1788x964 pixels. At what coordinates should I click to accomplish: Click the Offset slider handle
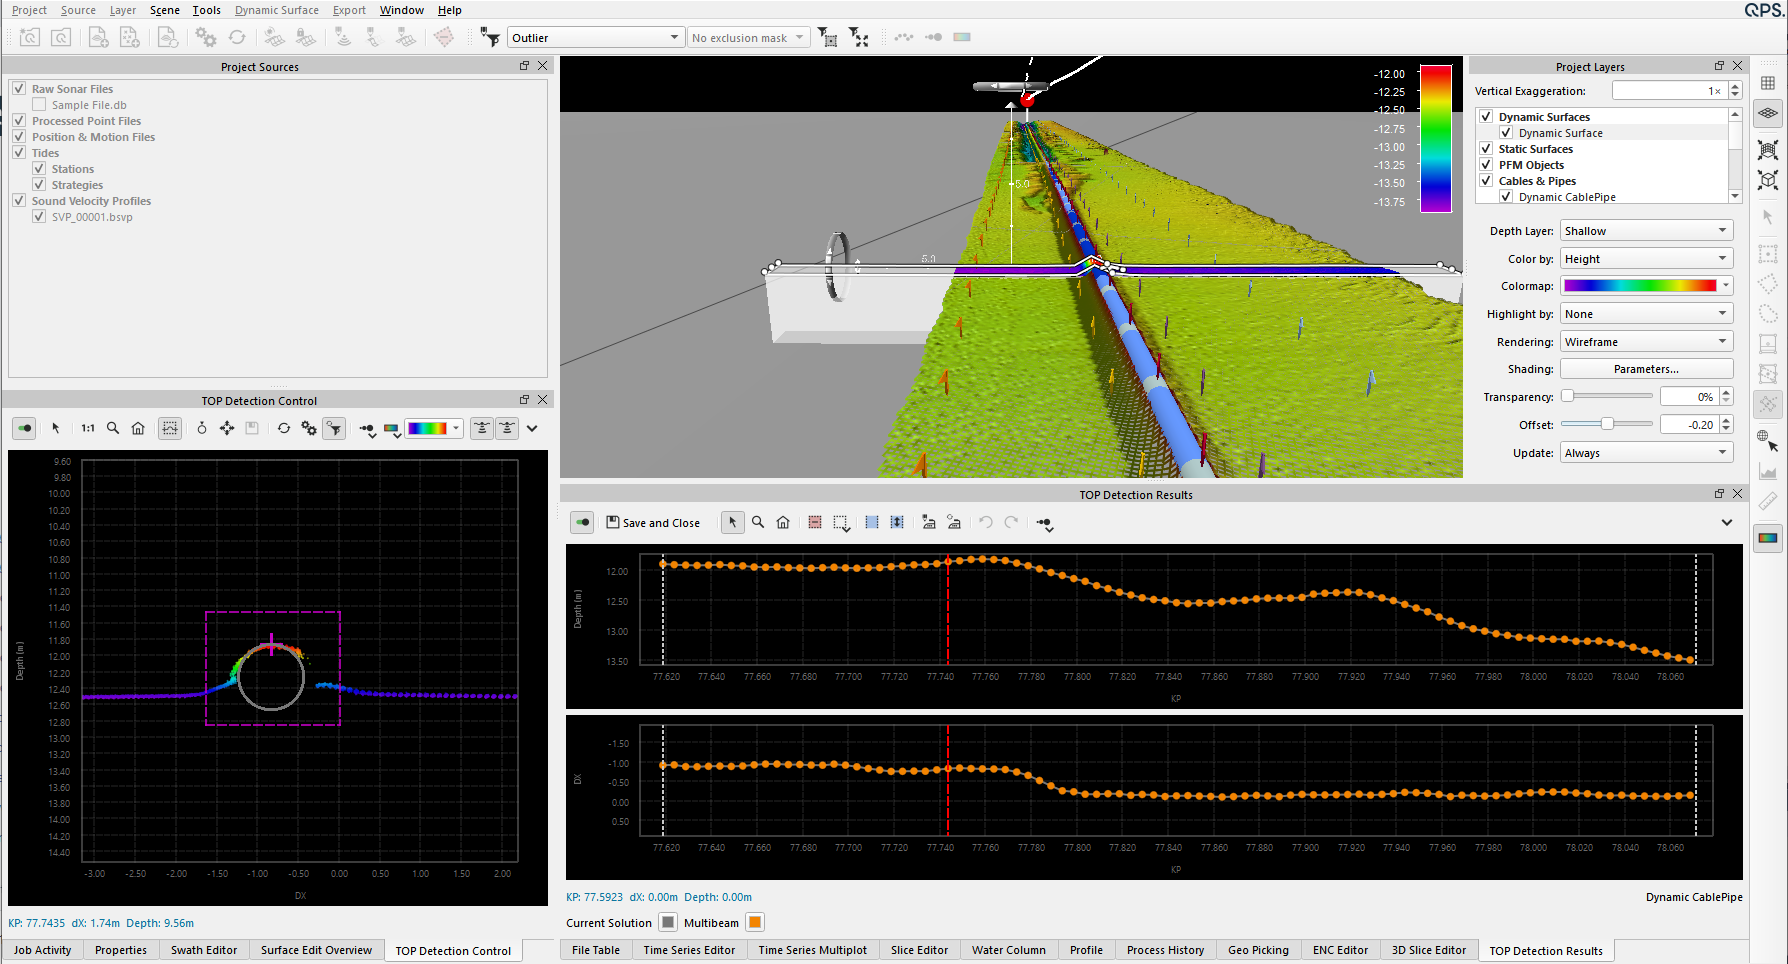point(1607,424)
